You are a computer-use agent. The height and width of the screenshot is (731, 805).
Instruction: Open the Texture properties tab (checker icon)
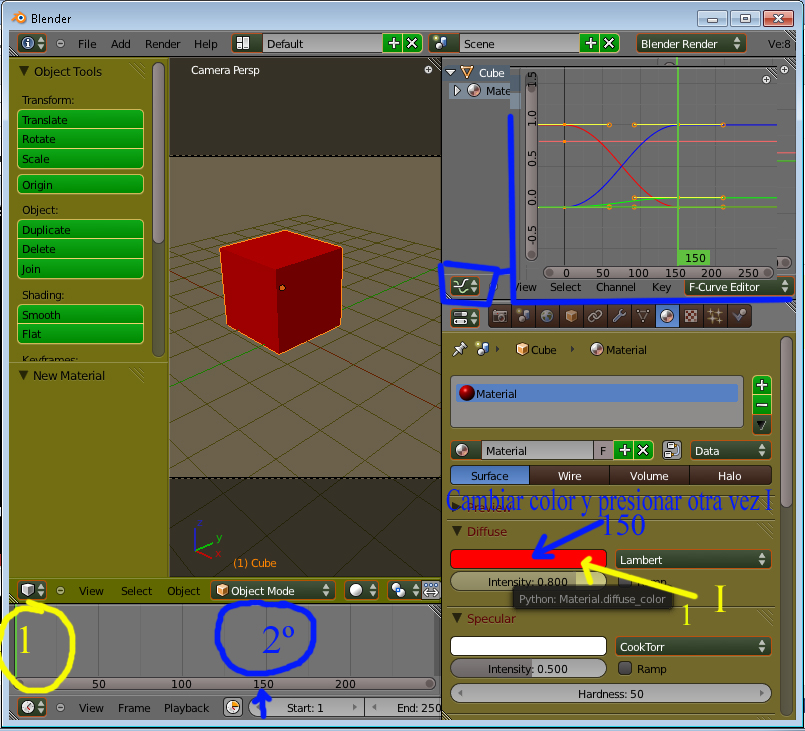click(691, 316)
